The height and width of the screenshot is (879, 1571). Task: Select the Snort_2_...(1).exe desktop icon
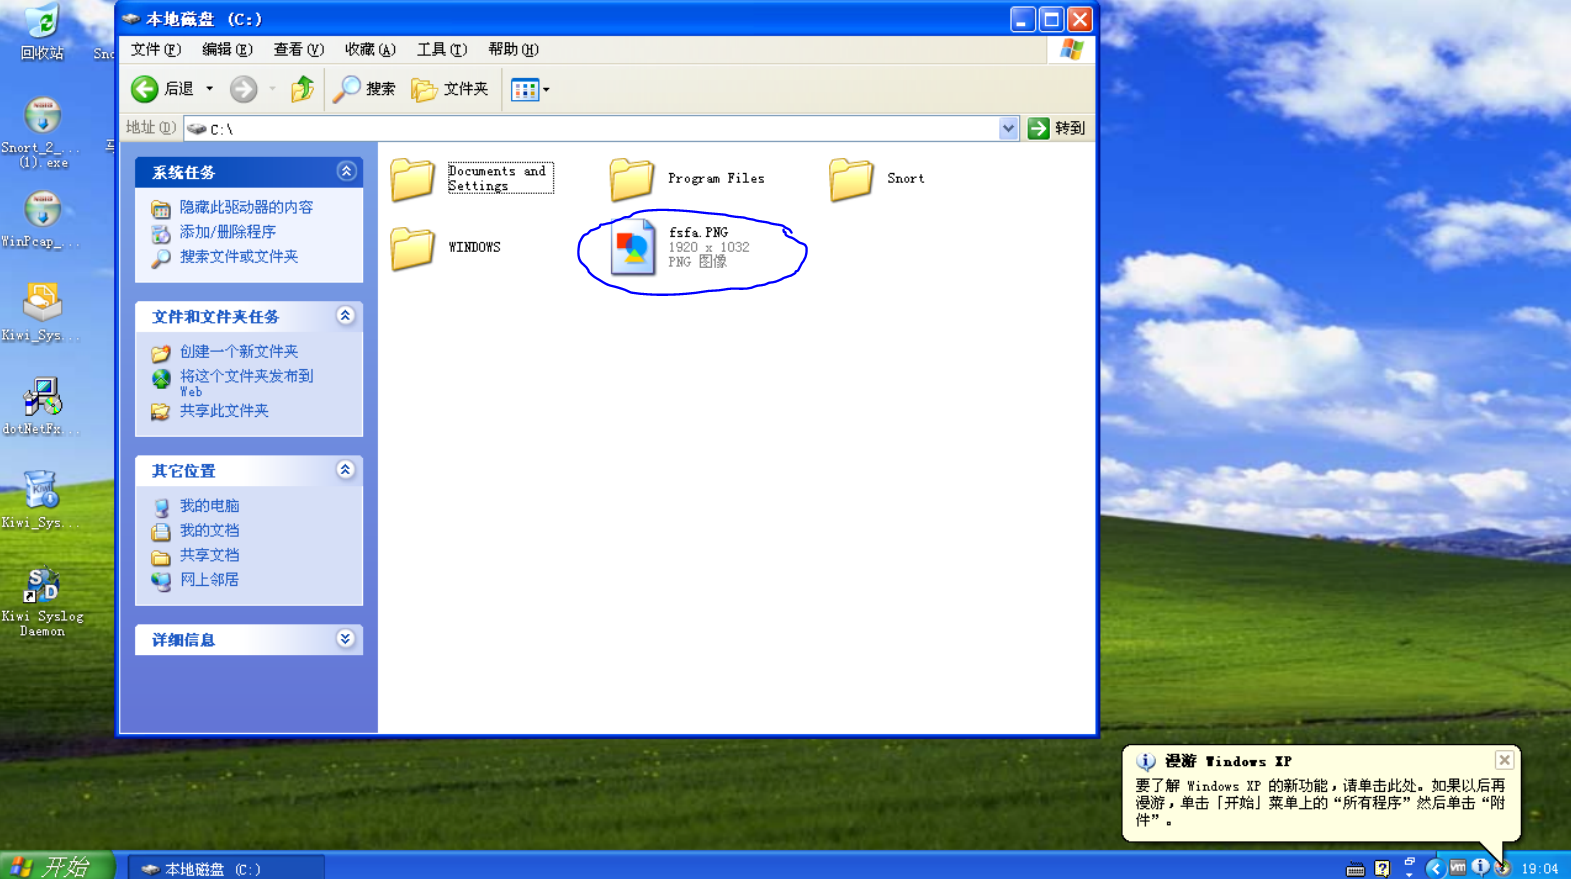[42, 133]
